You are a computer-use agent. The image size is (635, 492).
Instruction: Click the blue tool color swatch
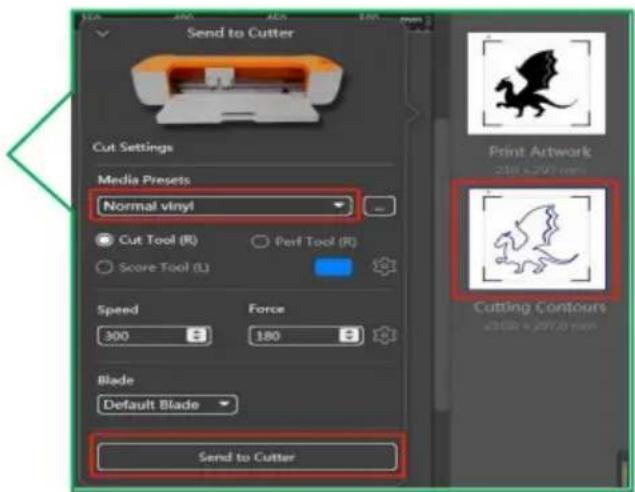[x=333, y=267]
